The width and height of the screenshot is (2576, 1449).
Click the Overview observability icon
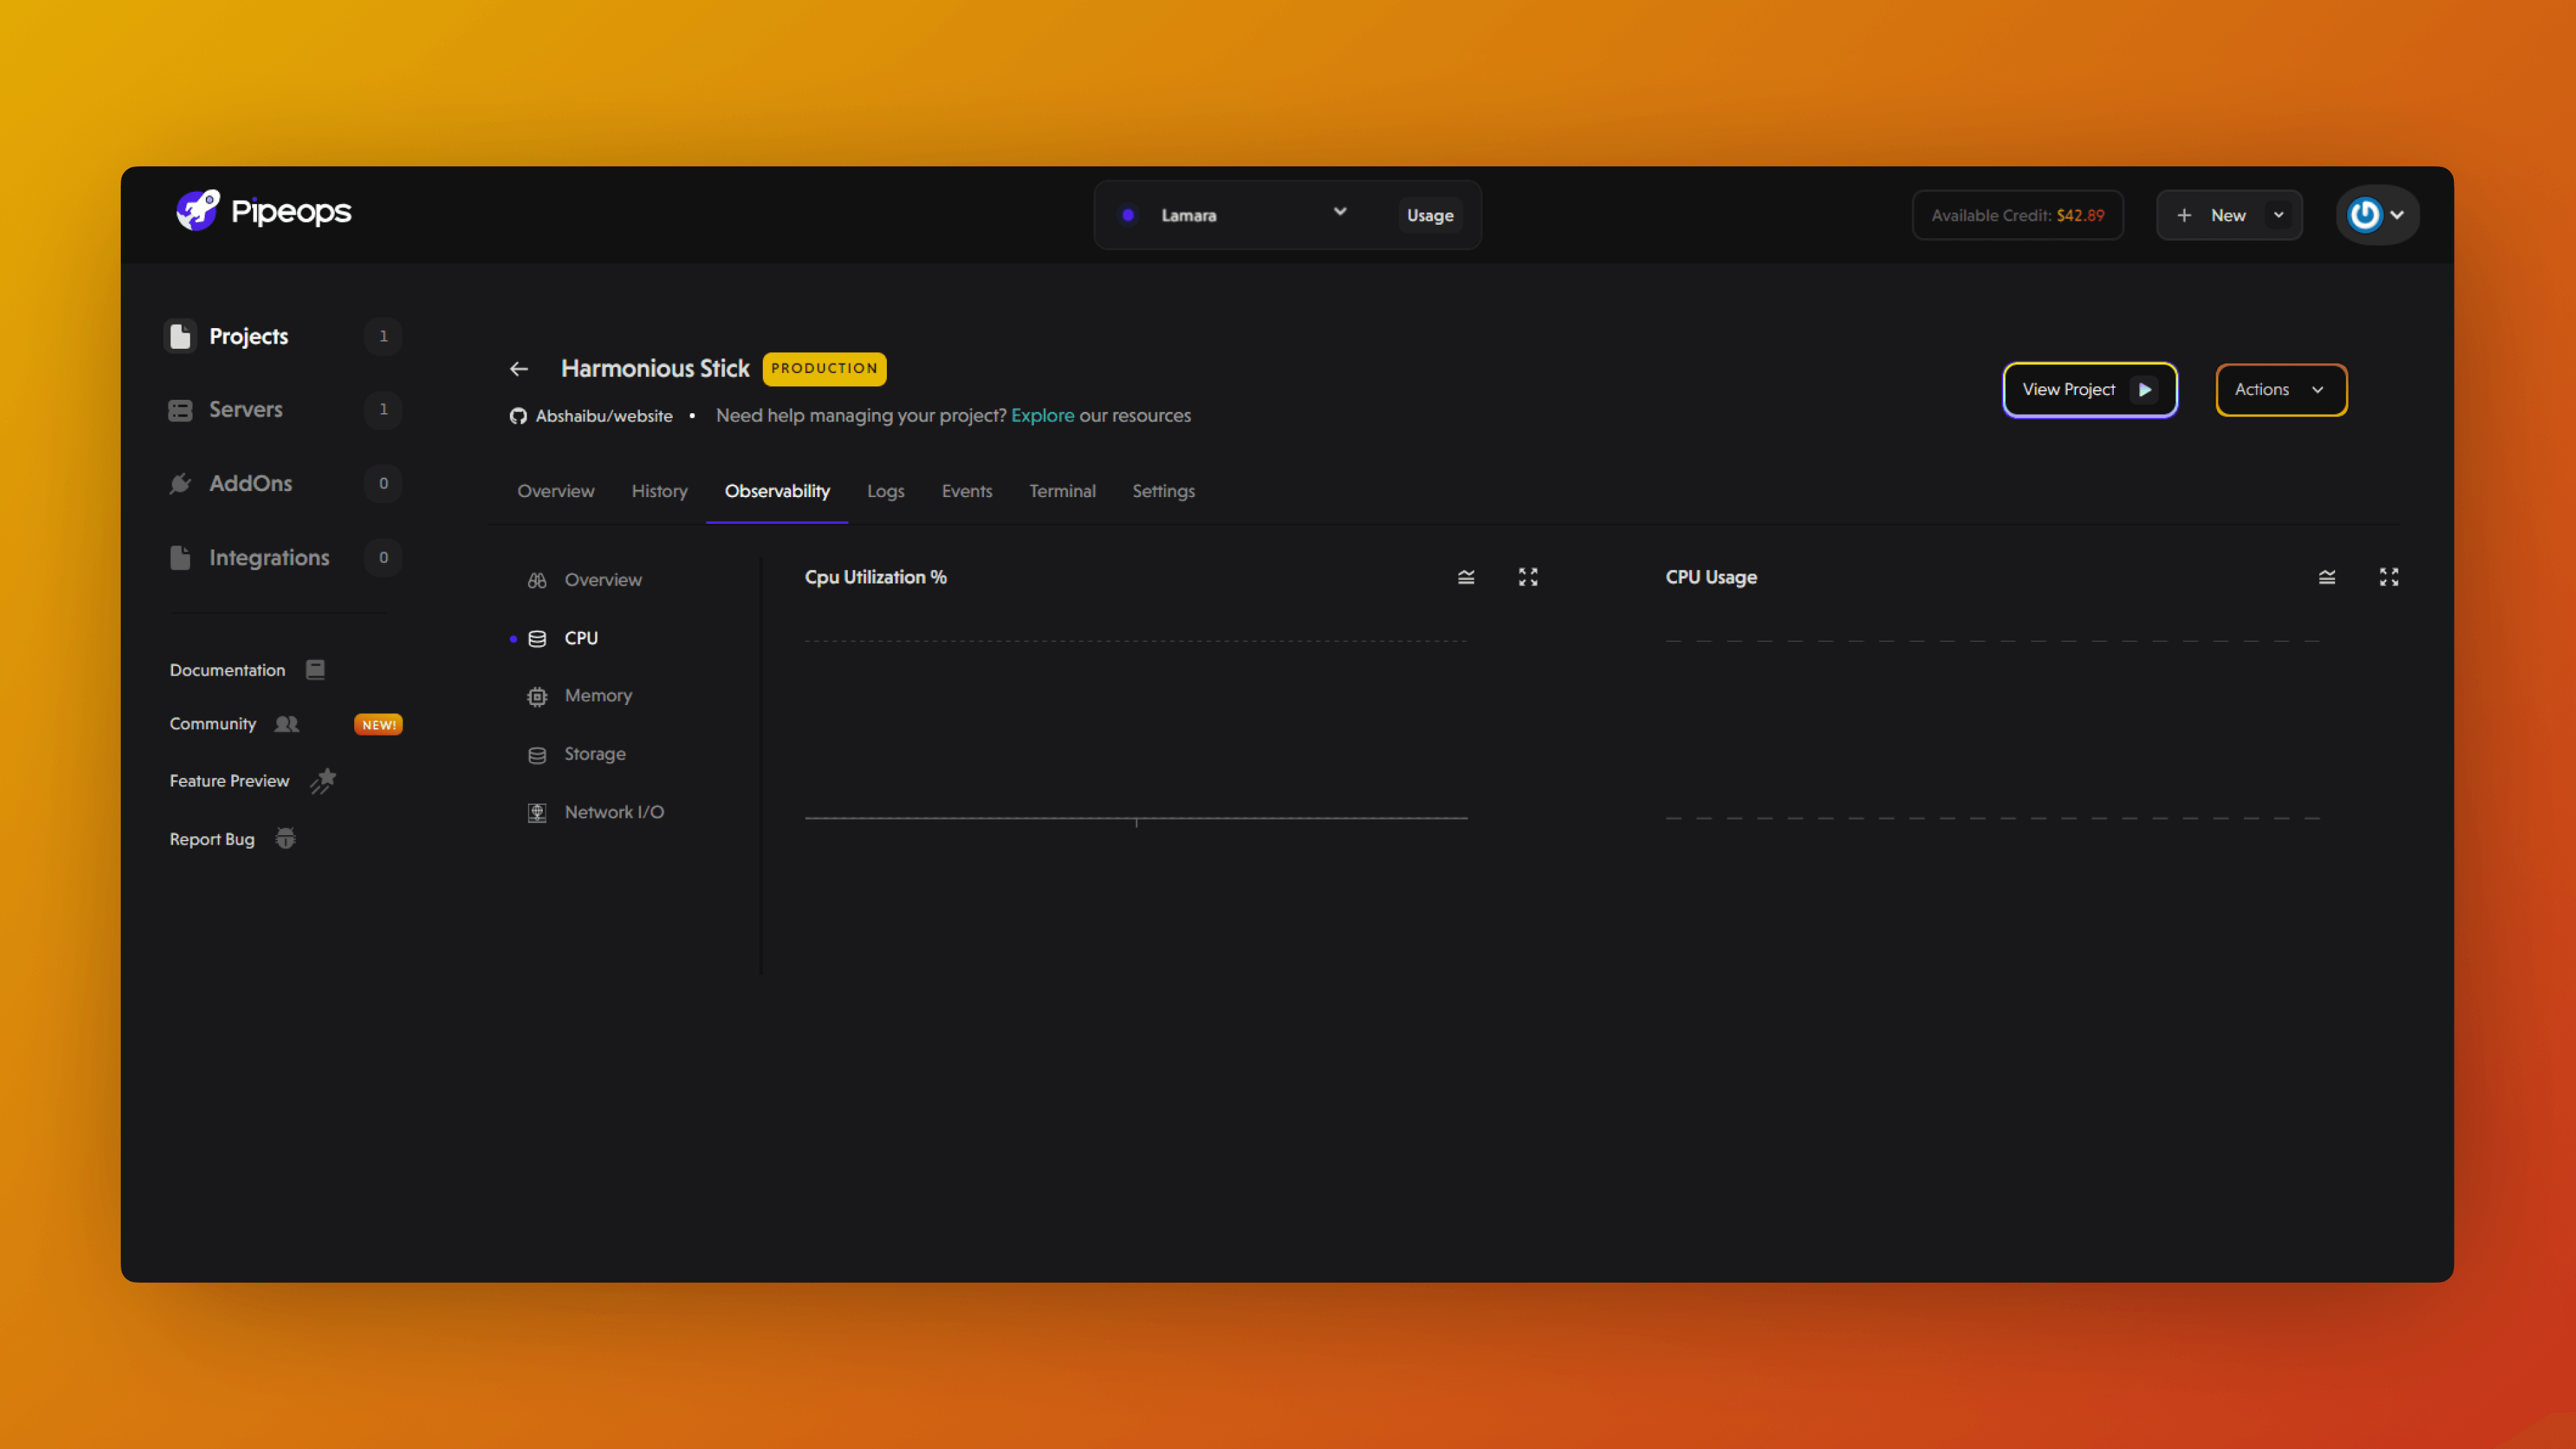coord(538,578)
